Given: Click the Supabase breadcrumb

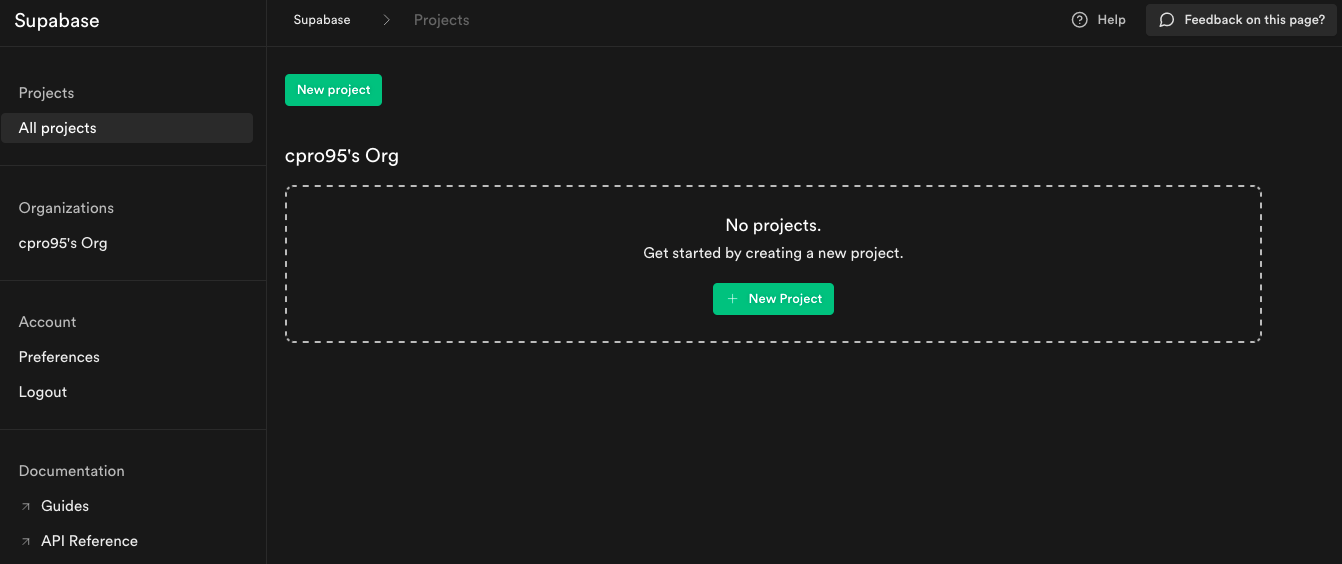Looking at the screenshot, I should pos(322,20).
